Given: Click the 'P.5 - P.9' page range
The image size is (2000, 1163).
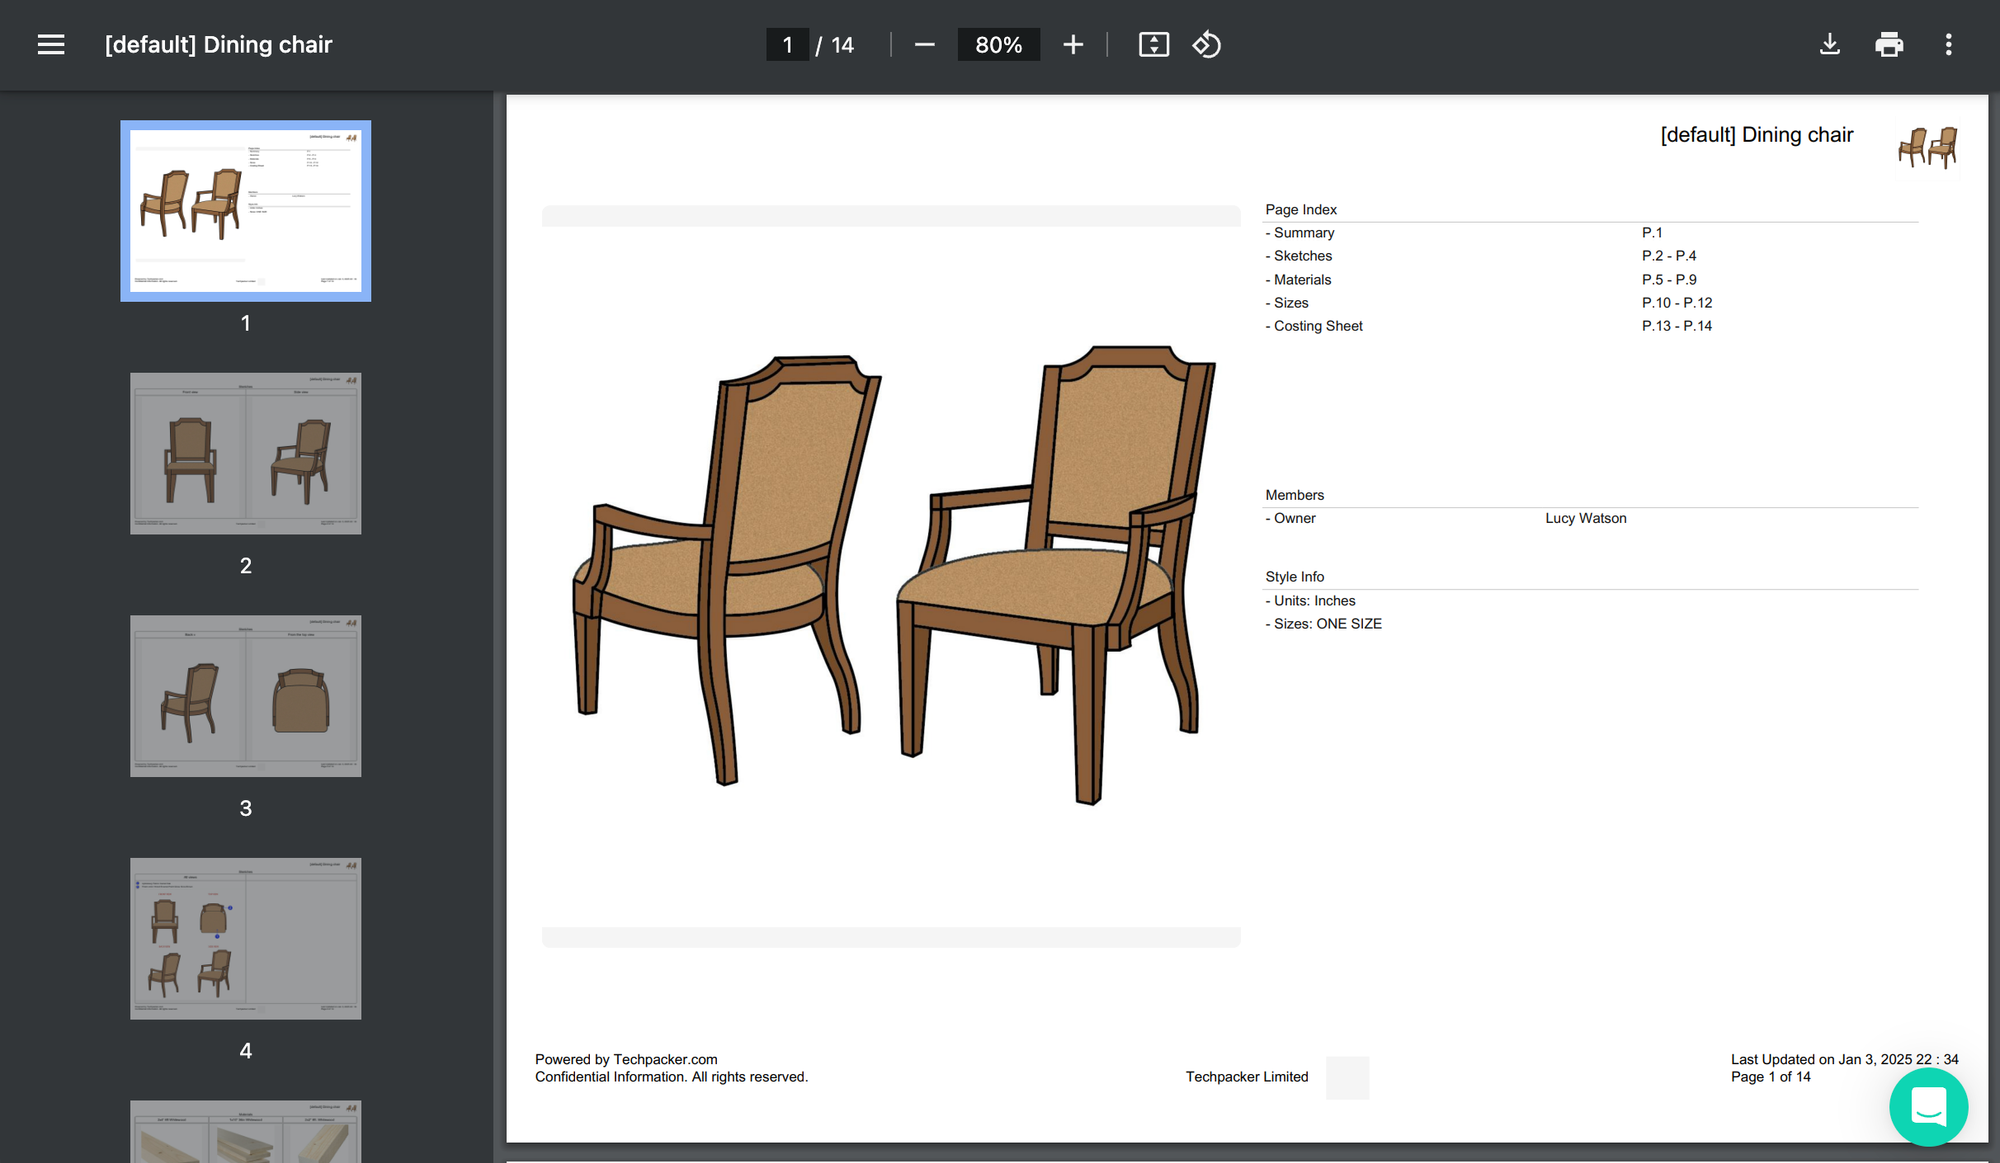Looking at the screenshot, I should coord(1669,280).
